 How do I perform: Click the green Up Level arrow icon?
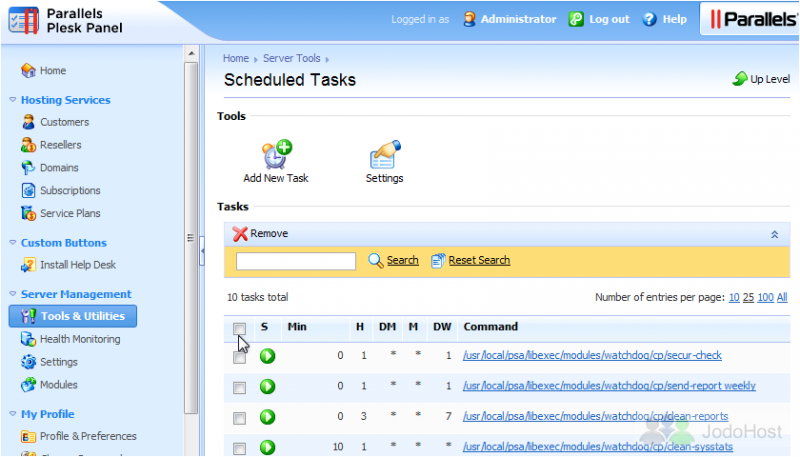(x=740, y=79)
